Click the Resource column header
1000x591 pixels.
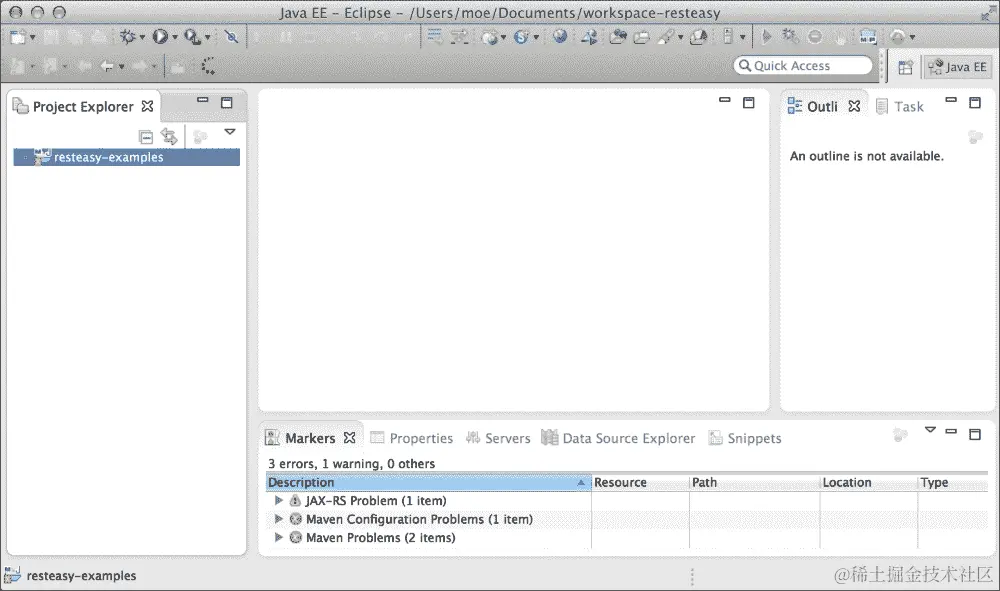click(x=640, y=483)
